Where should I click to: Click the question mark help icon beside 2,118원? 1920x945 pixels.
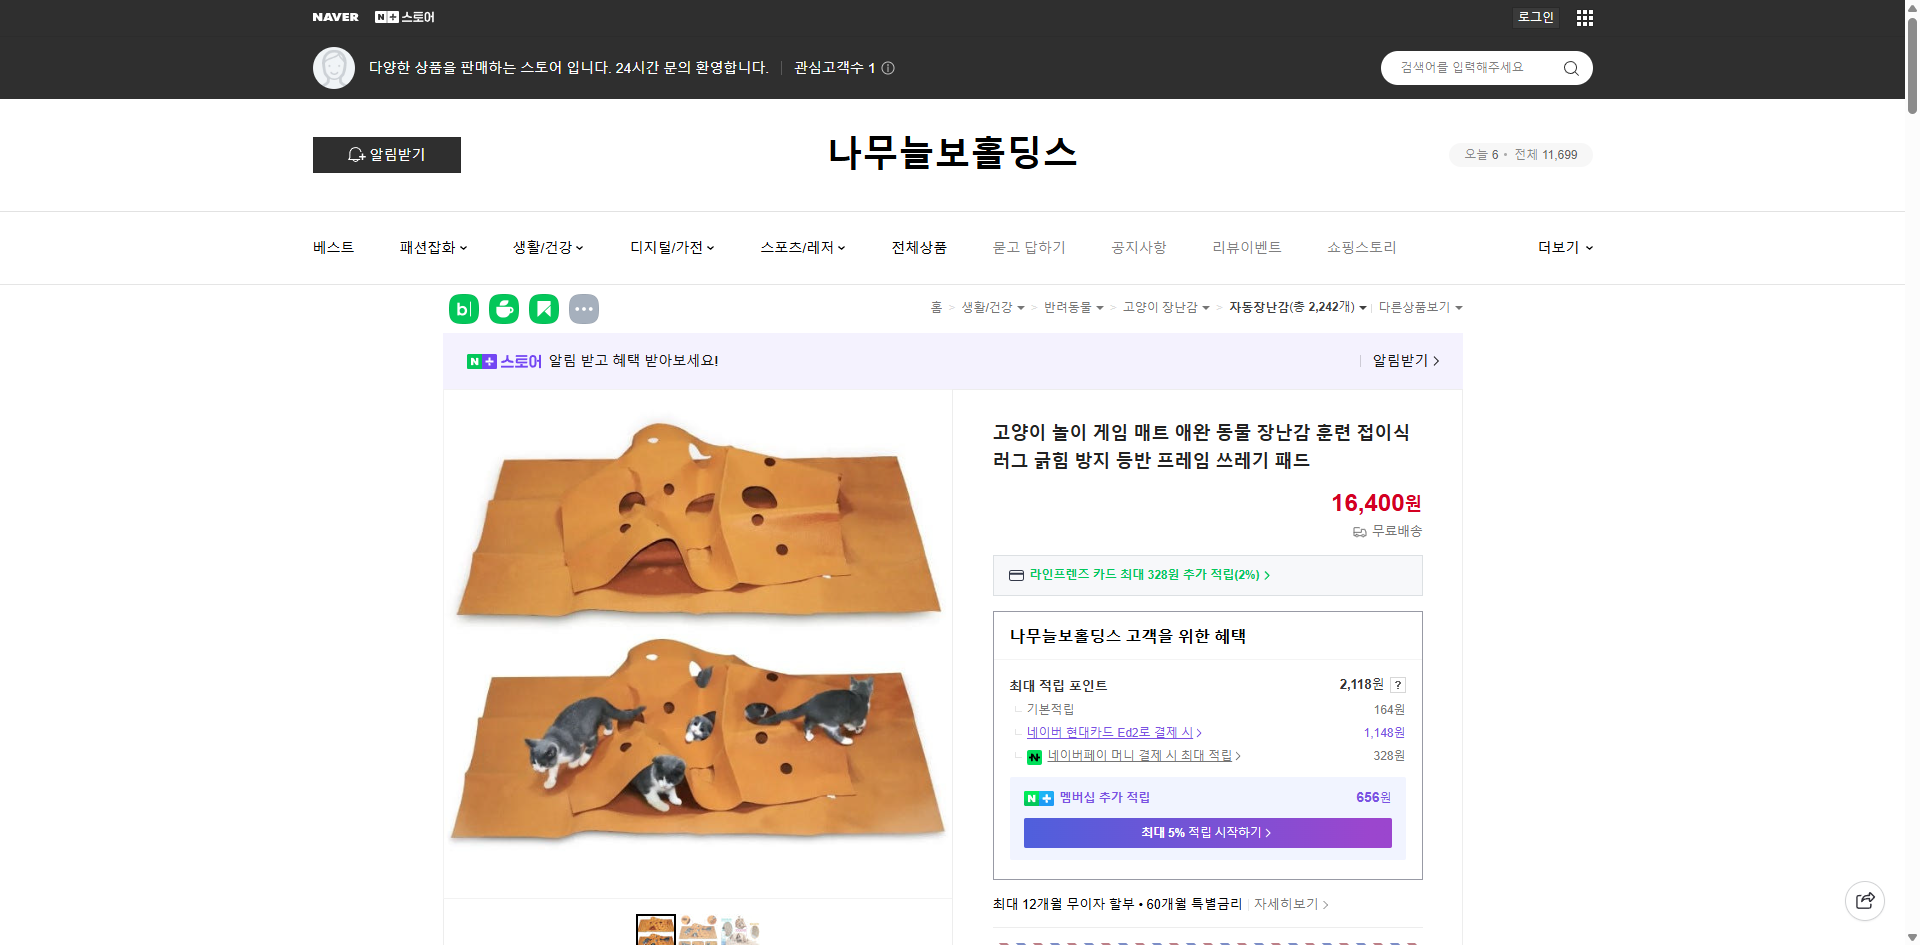[x=1398, y=685]
